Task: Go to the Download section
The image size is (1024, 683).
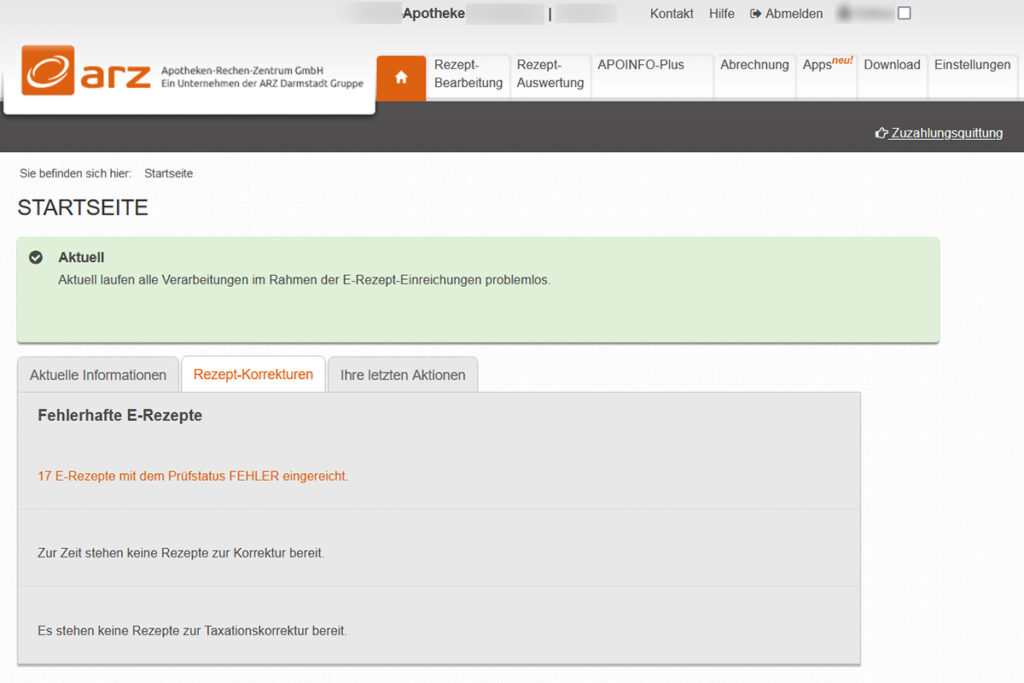Action: pyautogui.click(x=891, y=65)
